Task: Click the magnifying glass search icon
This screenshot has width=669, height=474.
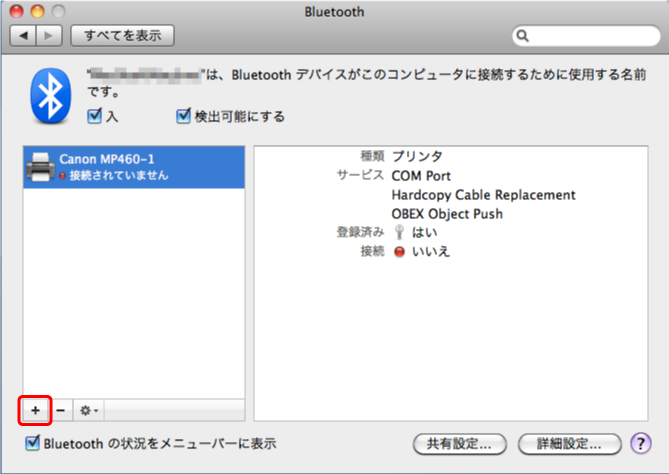Action: click(523, 36)
